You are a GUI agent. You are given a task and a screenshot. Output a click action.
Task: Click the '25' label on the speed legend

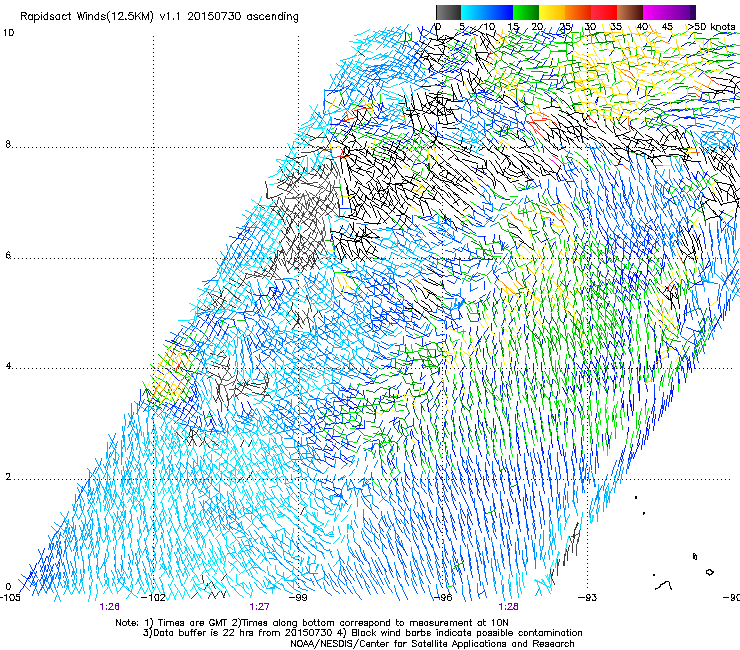point(565,27)
